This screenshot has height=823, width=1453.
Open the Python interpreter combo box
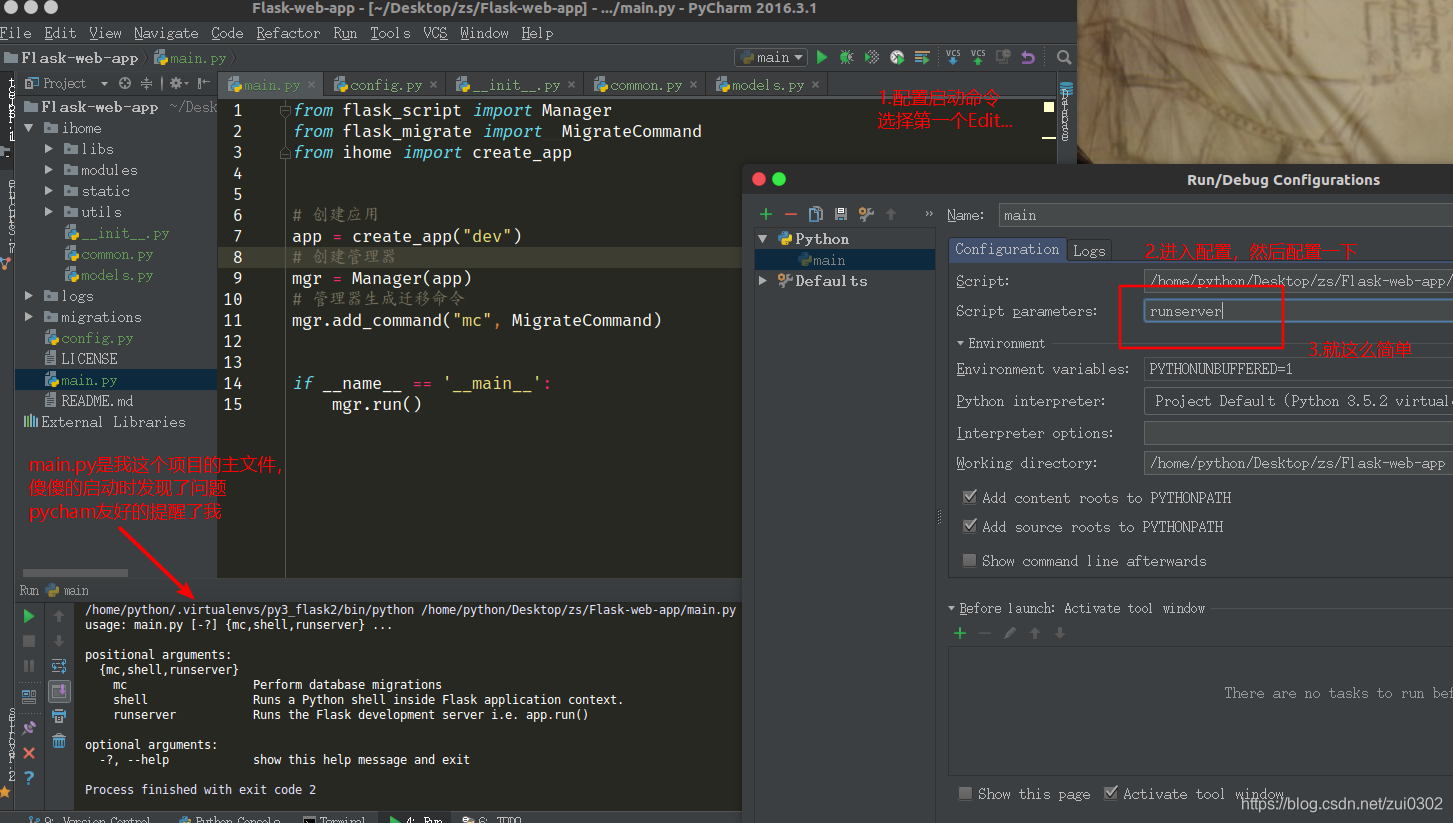coord(1298,401)
